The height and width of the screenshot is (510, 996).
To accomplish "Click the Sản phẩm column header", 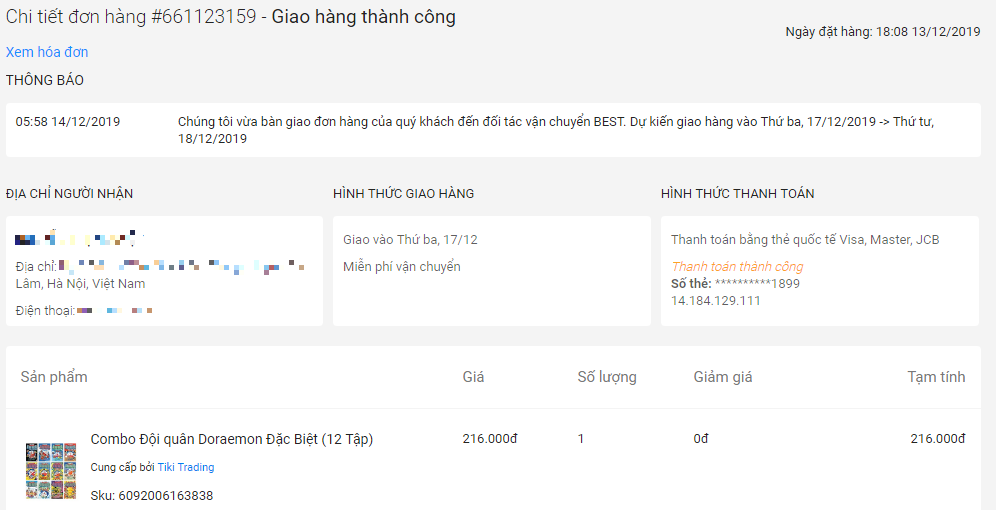I will tap(54, 377).
